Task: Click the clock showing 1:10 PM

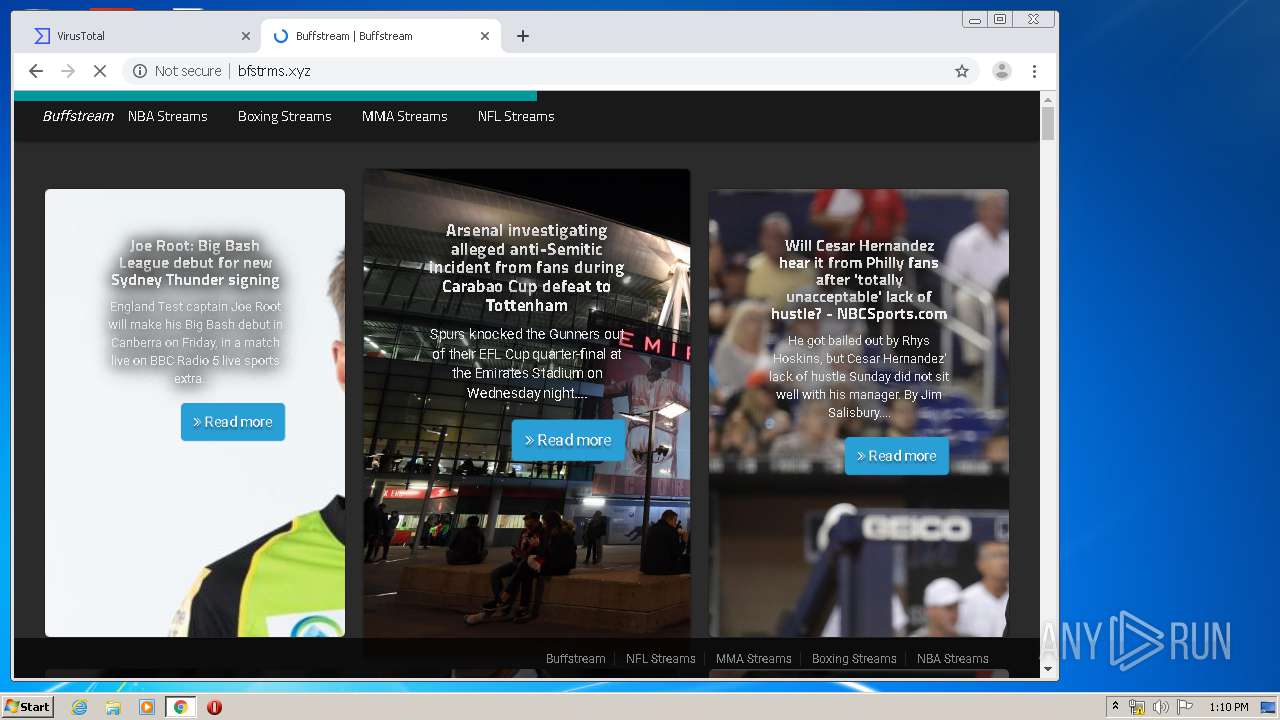Action: [1228, 707]
